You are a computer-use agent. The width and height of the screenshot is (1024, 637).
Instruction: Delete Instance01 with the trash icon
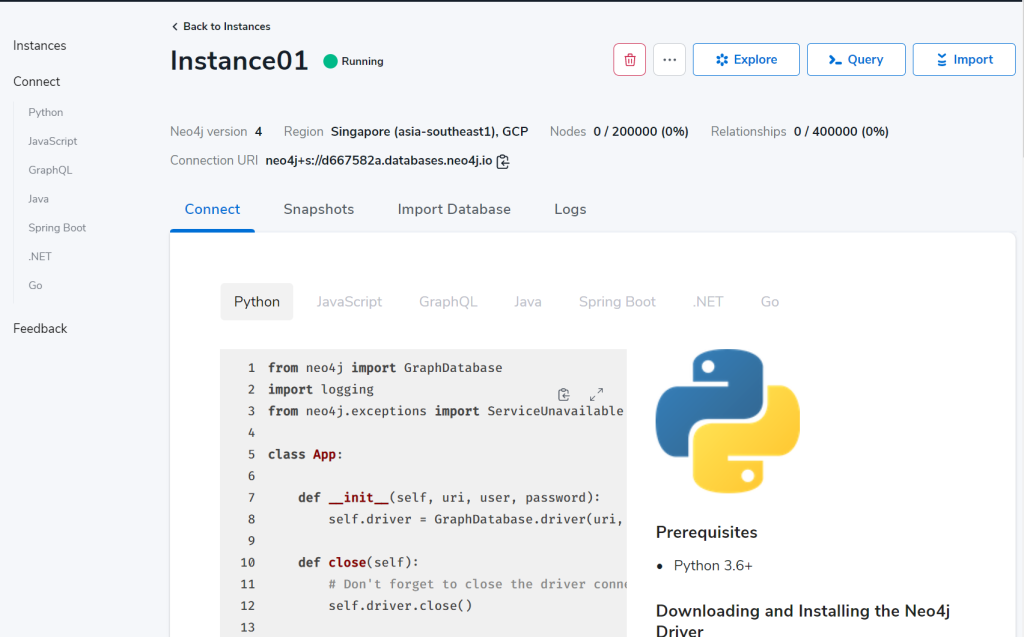click(x=630, y=59)
